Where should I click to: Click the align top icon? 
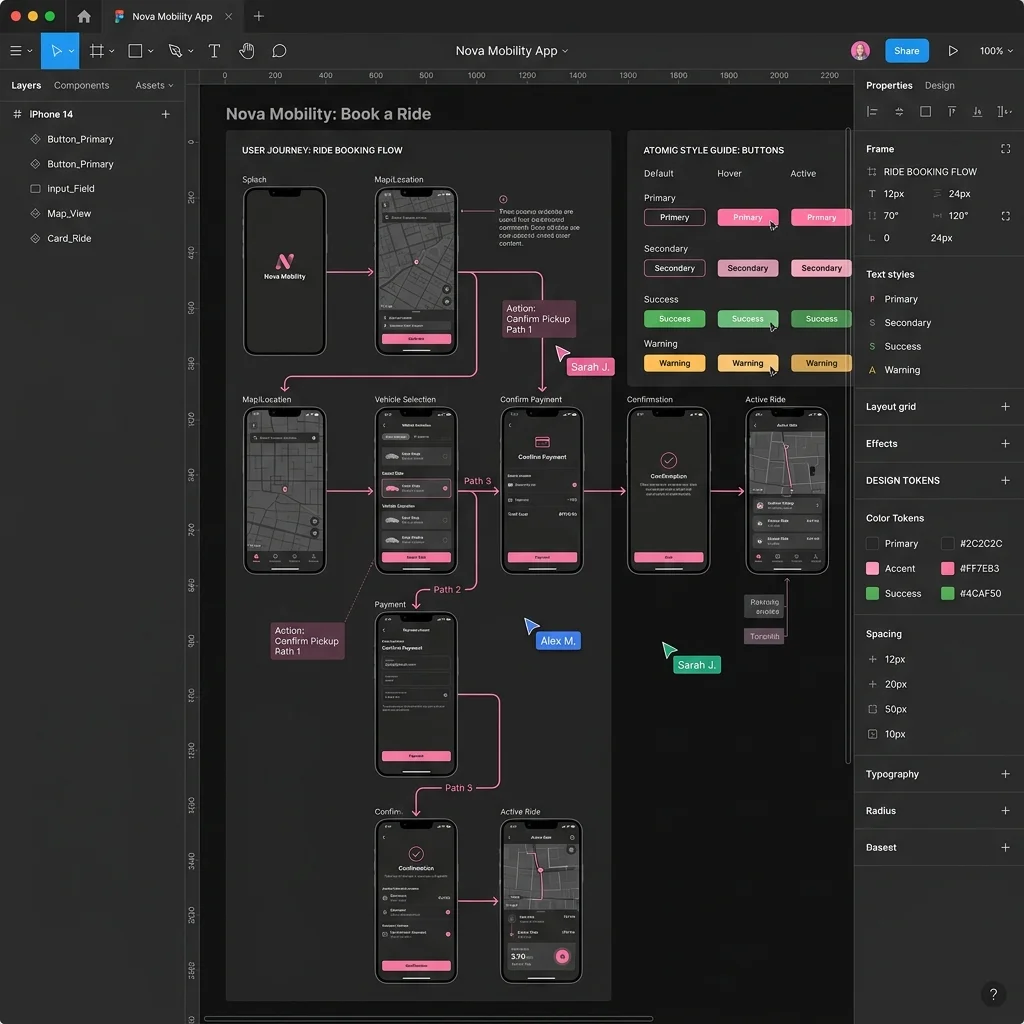click(x=952, y=112)
